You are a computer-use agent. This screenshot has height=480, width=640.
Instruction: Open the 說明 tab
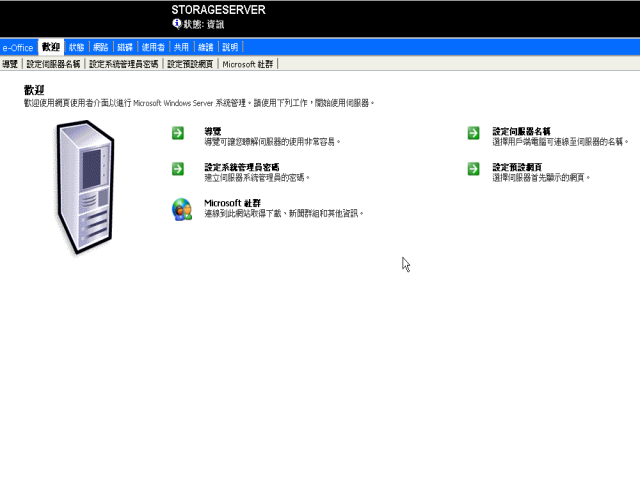(230, 47)
